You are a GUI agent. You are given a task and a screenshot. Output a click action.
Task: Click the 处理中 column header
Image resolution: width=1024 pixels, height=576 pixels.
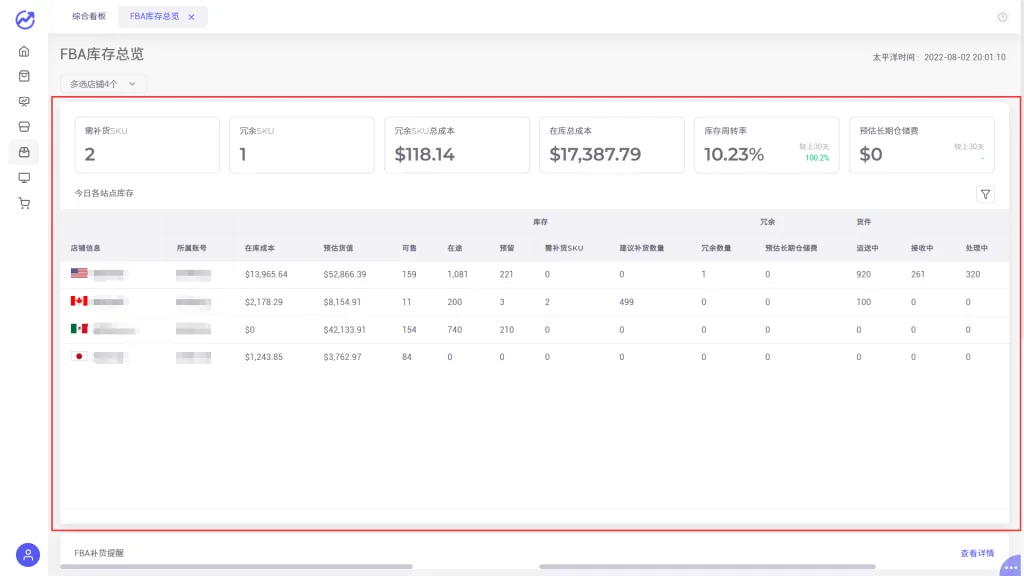tap(976, 248)
